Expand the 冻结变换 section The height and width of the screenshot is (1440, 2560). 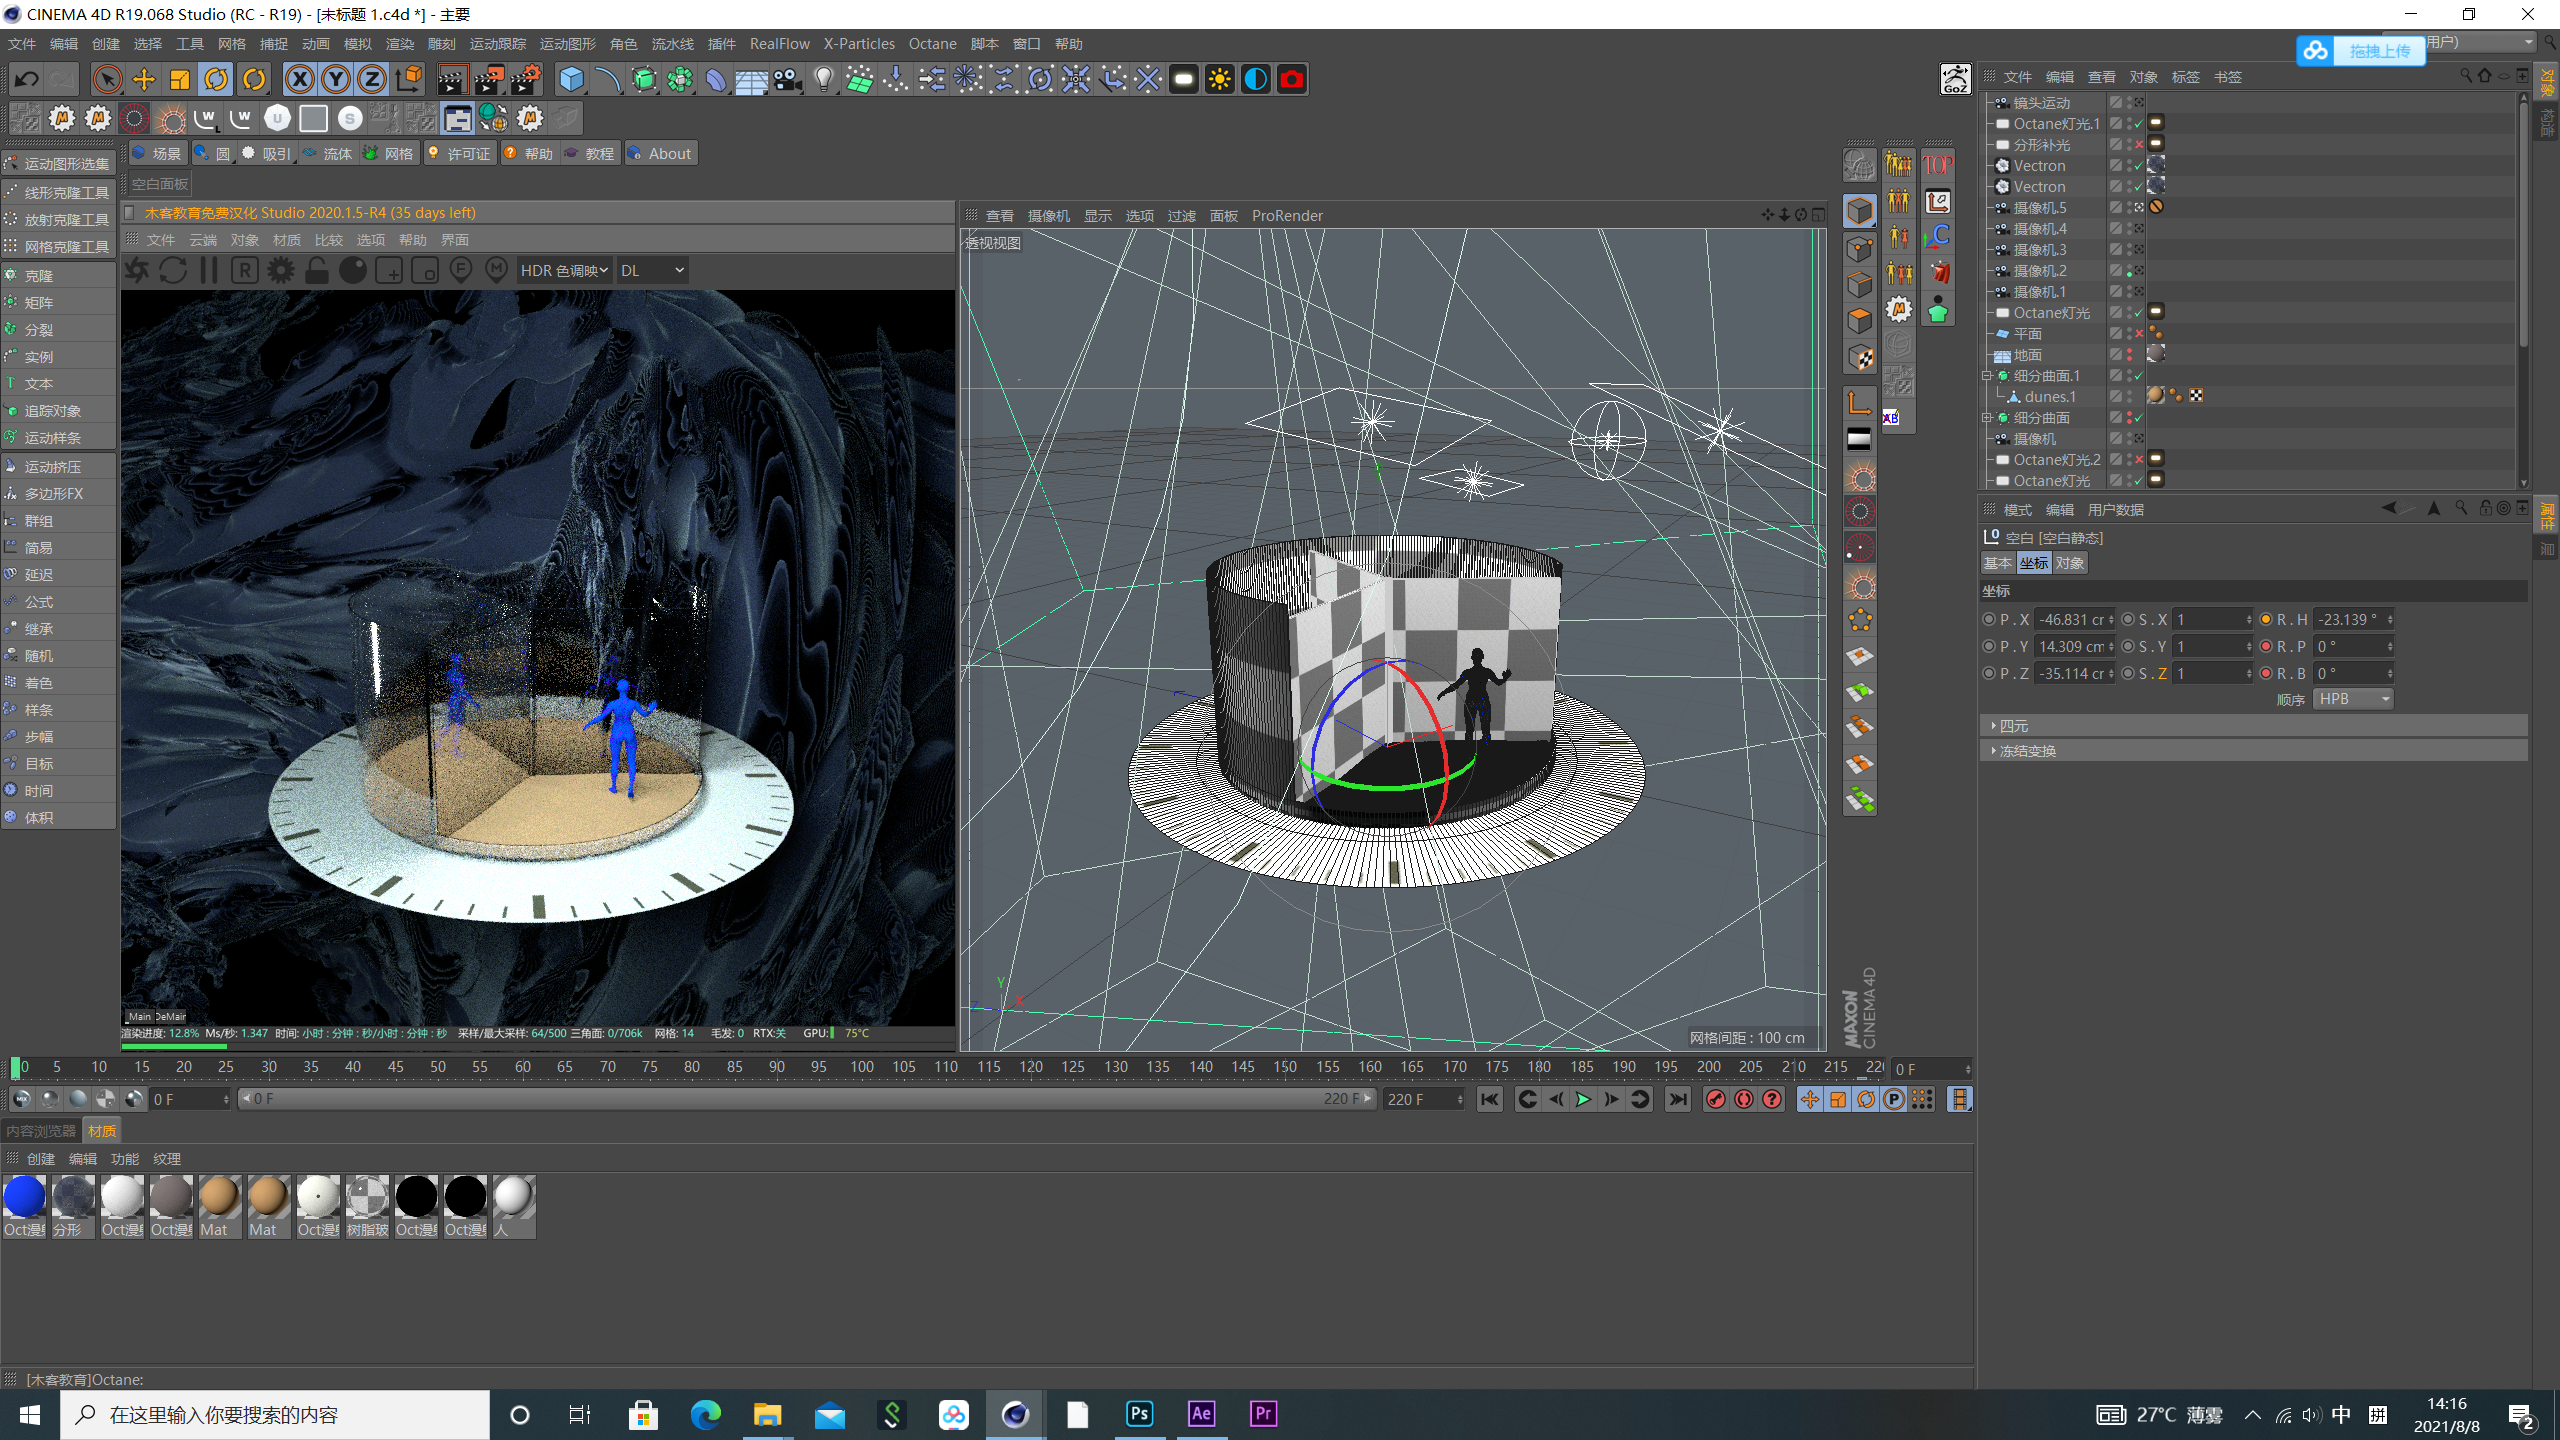point(2027,751)
